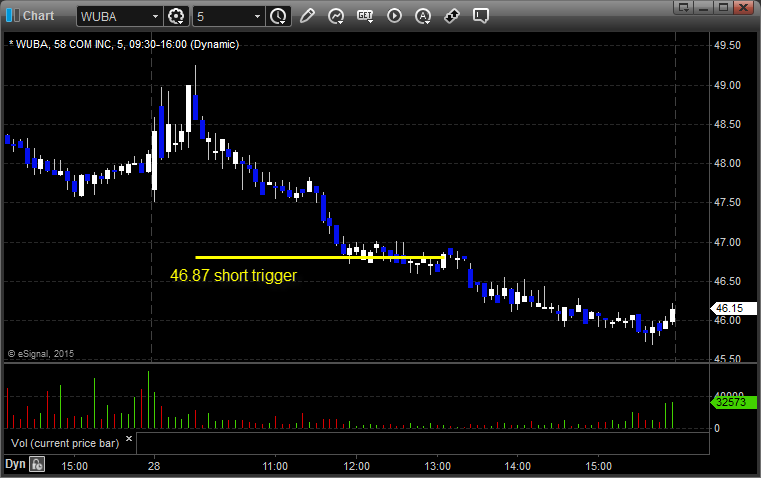Expand the interval 5 dropdown

[x=258, y=16]
